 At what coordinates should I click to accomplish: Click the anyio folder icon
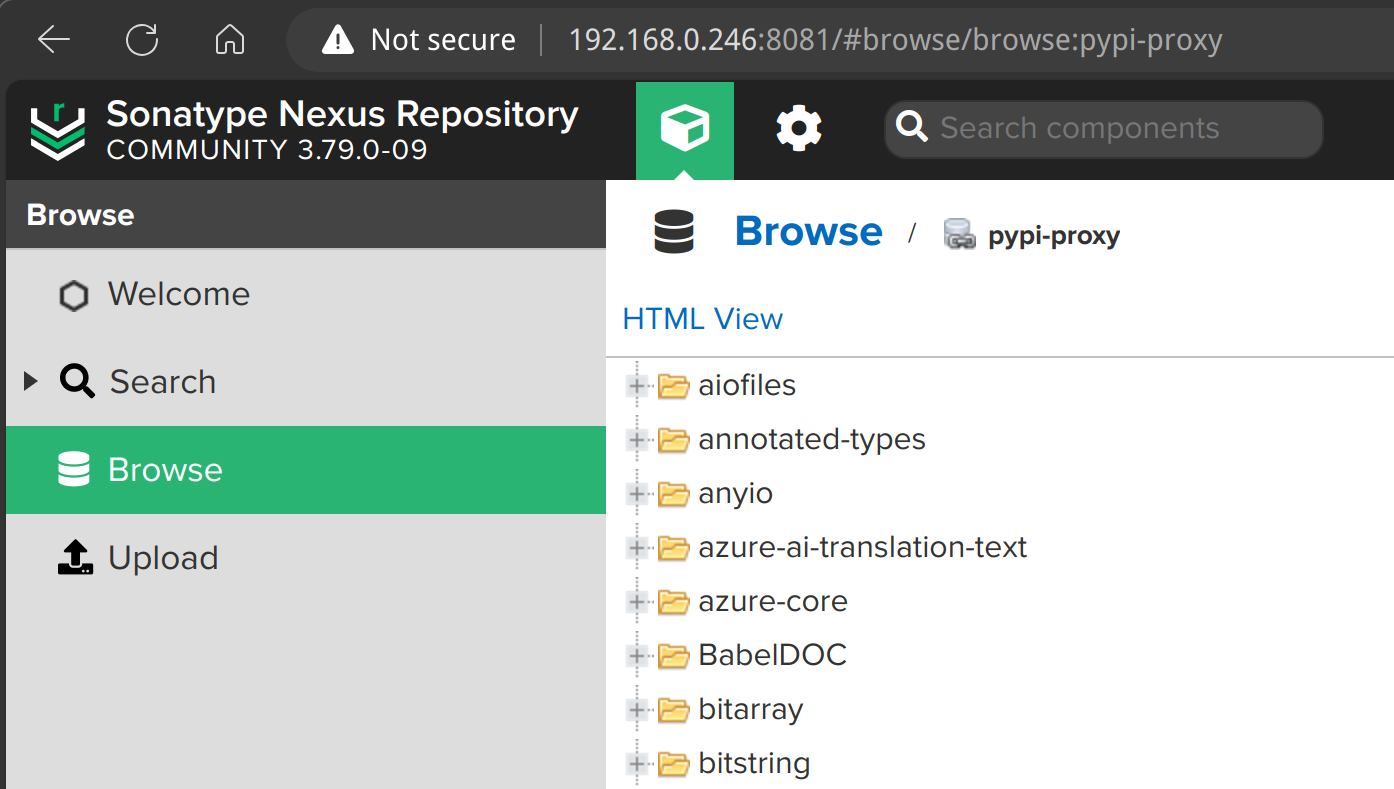click(x=674, y=494)
